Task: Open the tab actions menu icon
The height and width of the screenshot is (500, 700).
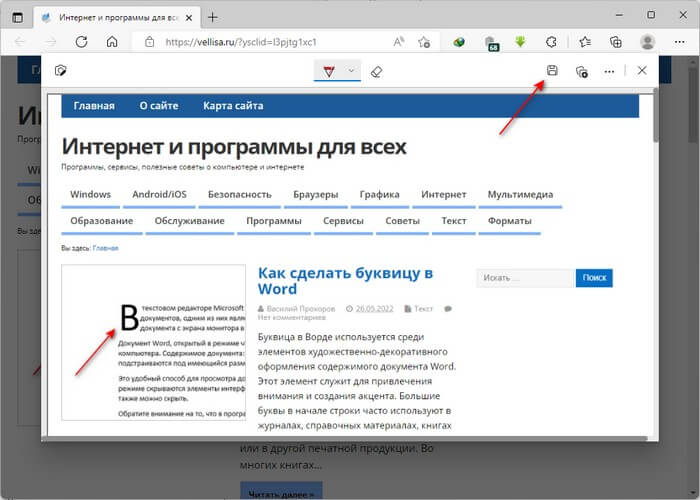Action: point(17,18)
